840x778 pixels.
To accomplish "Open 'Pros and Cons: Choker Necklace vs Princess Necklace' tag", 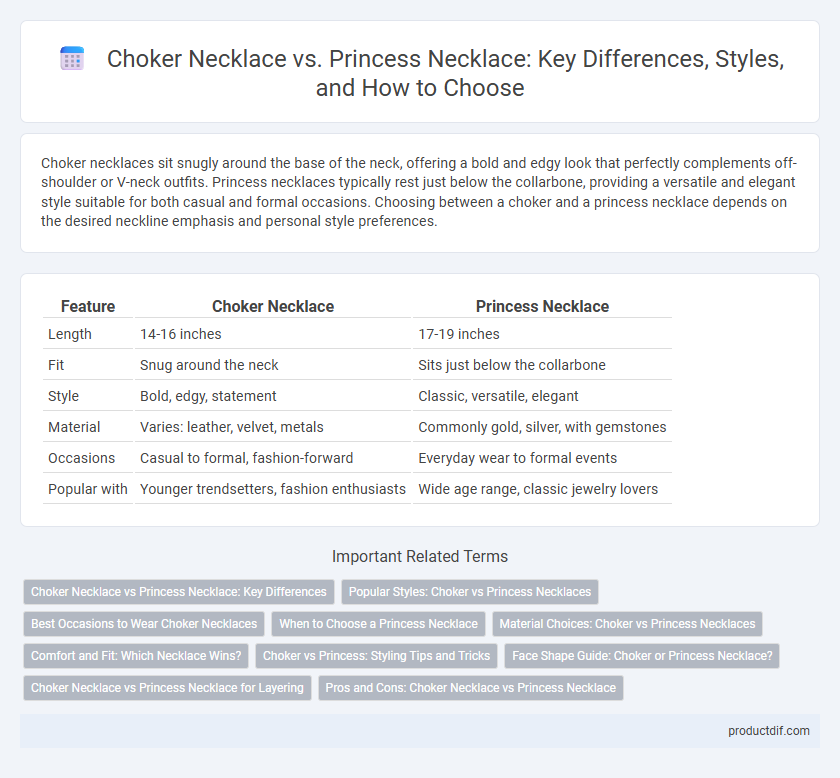I will (471, 687).
